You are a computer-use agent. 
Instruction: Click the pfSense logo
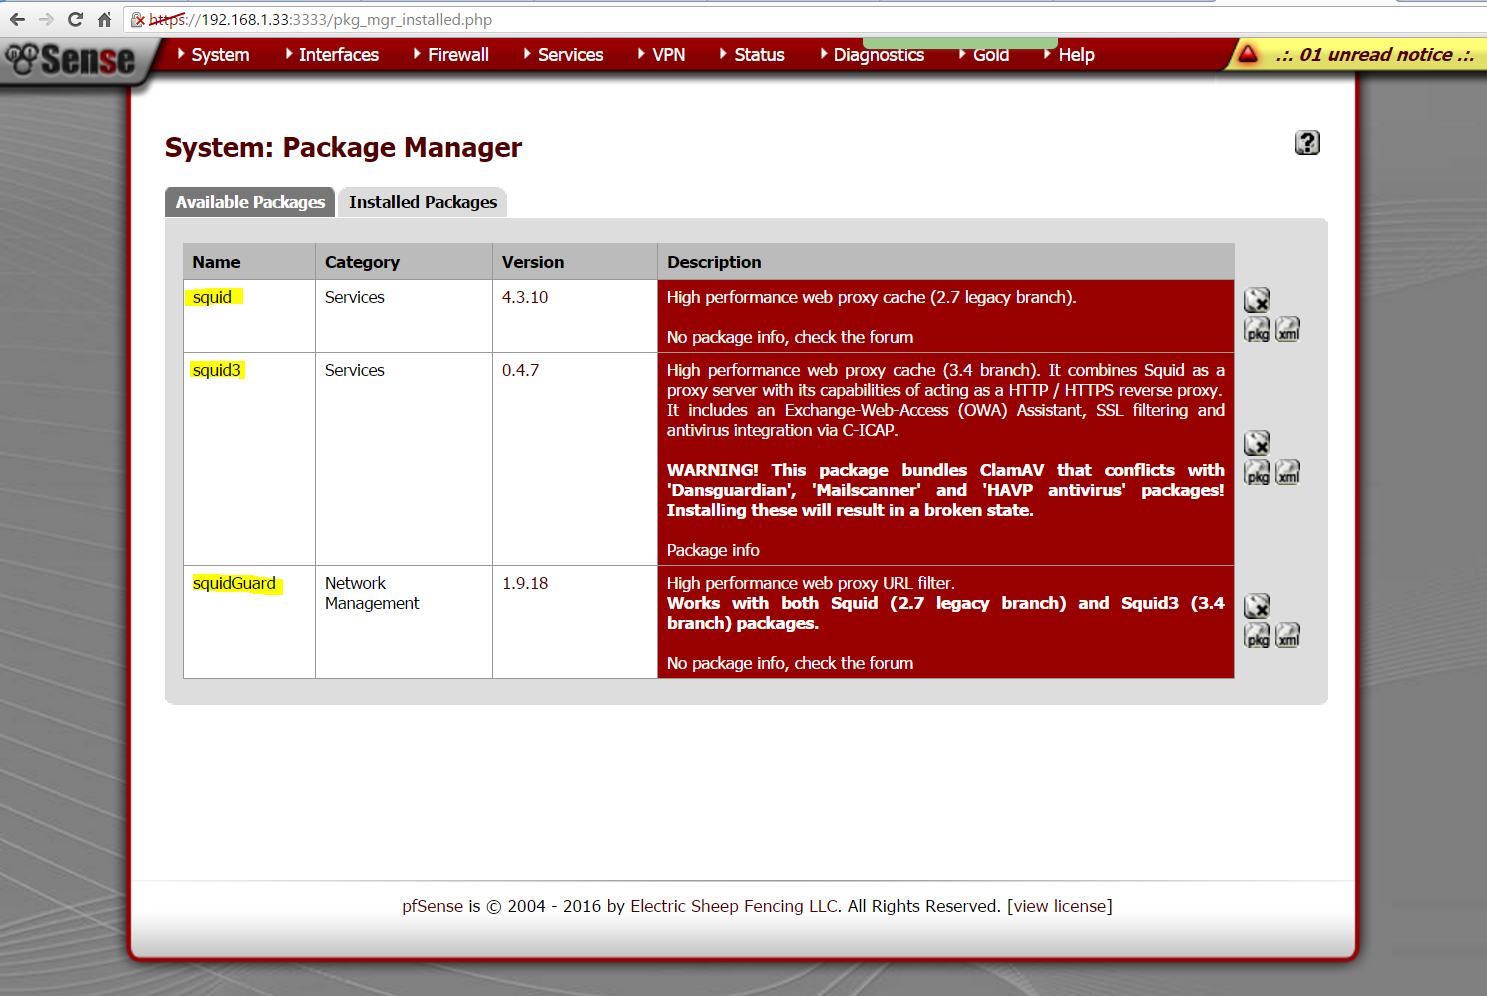70,60
